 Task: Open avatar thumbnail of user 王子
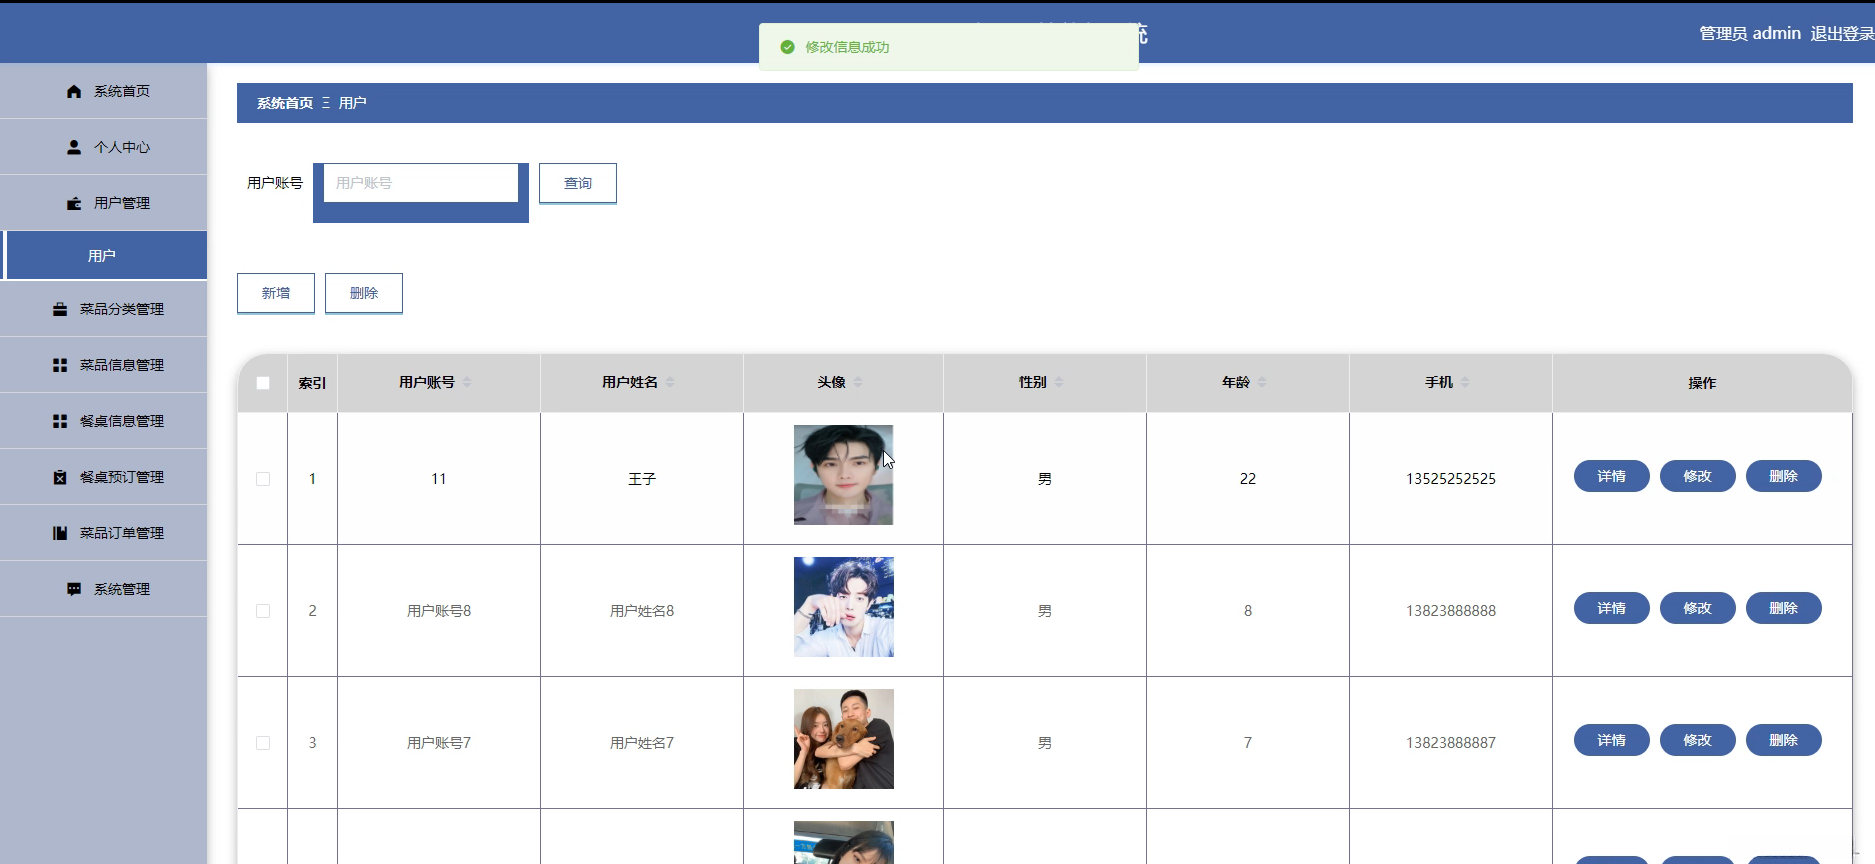(844, 475)
